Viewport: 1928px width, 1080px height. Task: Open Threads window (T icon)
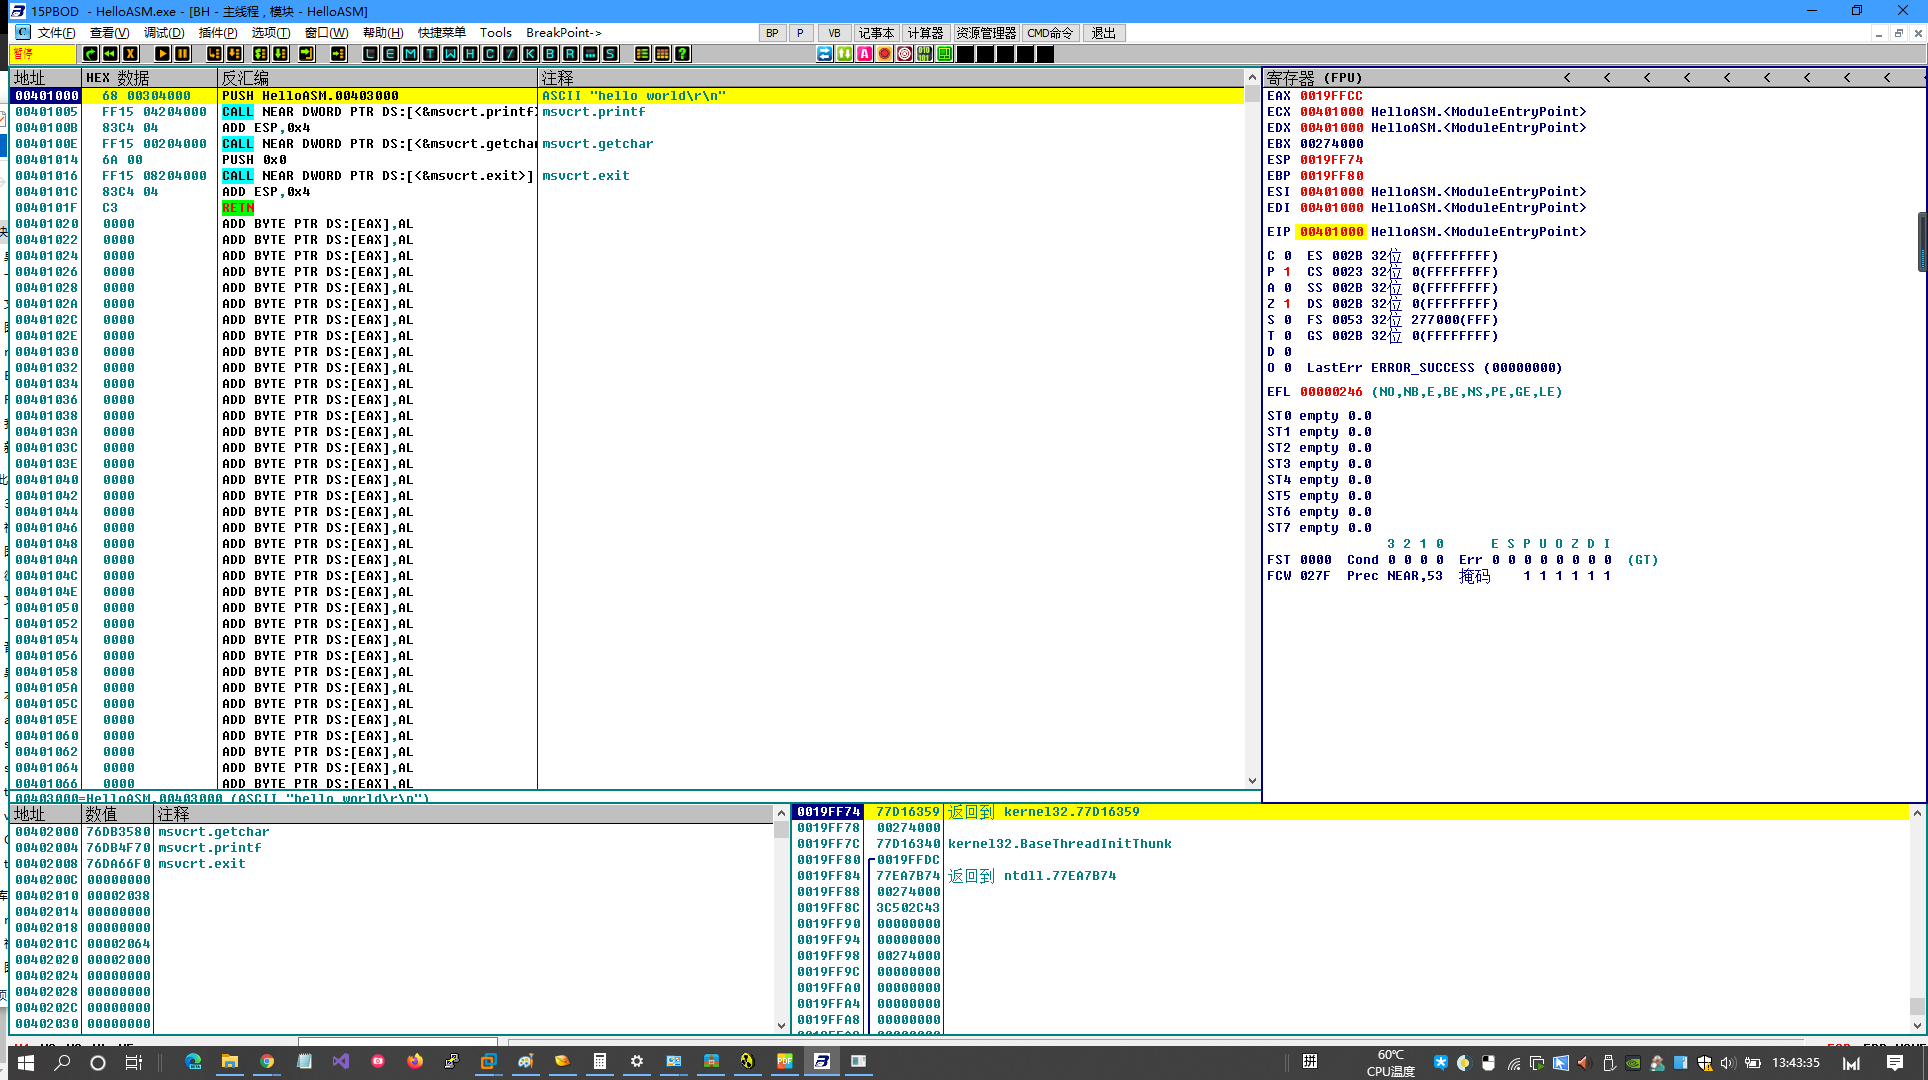[431, 54]
